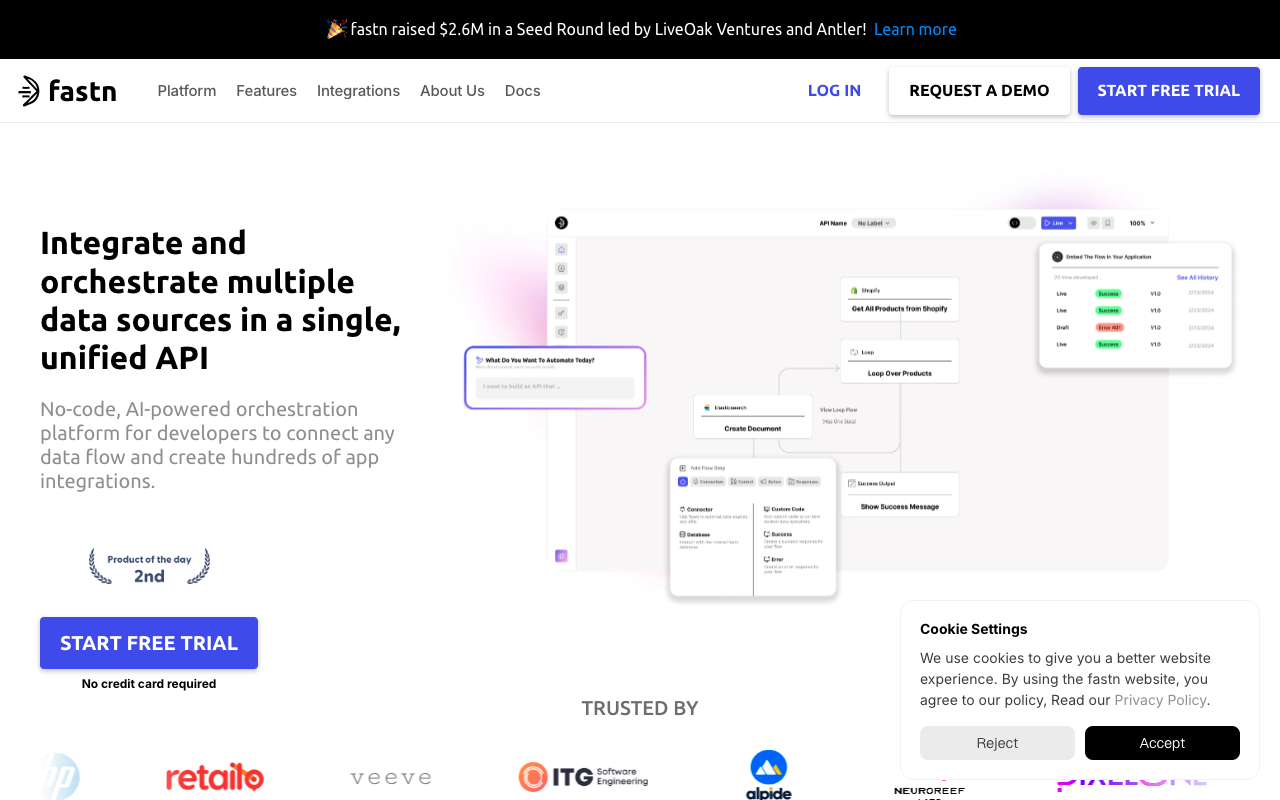Open the Platform menu item
Viewport: 1280px width, 800px height.
pyautogui.click(x=187, y=91)
